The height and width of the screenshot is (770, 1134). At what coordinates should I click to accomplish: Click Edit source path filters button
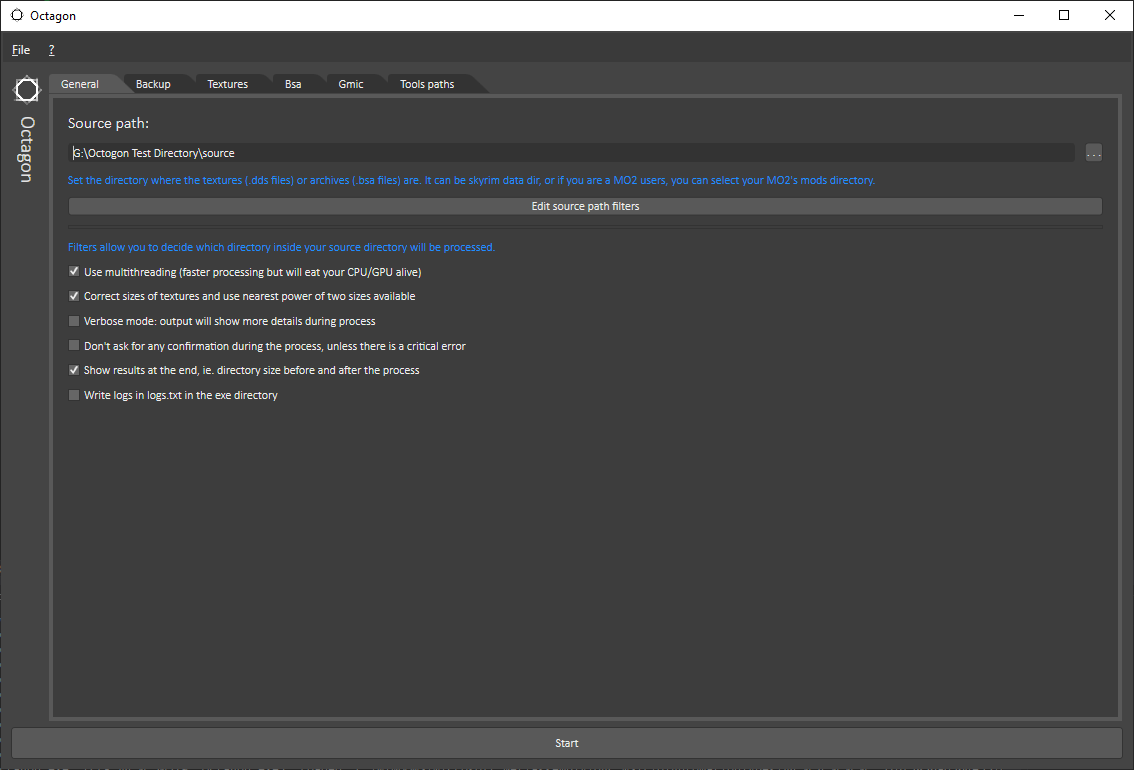(585, 206)
